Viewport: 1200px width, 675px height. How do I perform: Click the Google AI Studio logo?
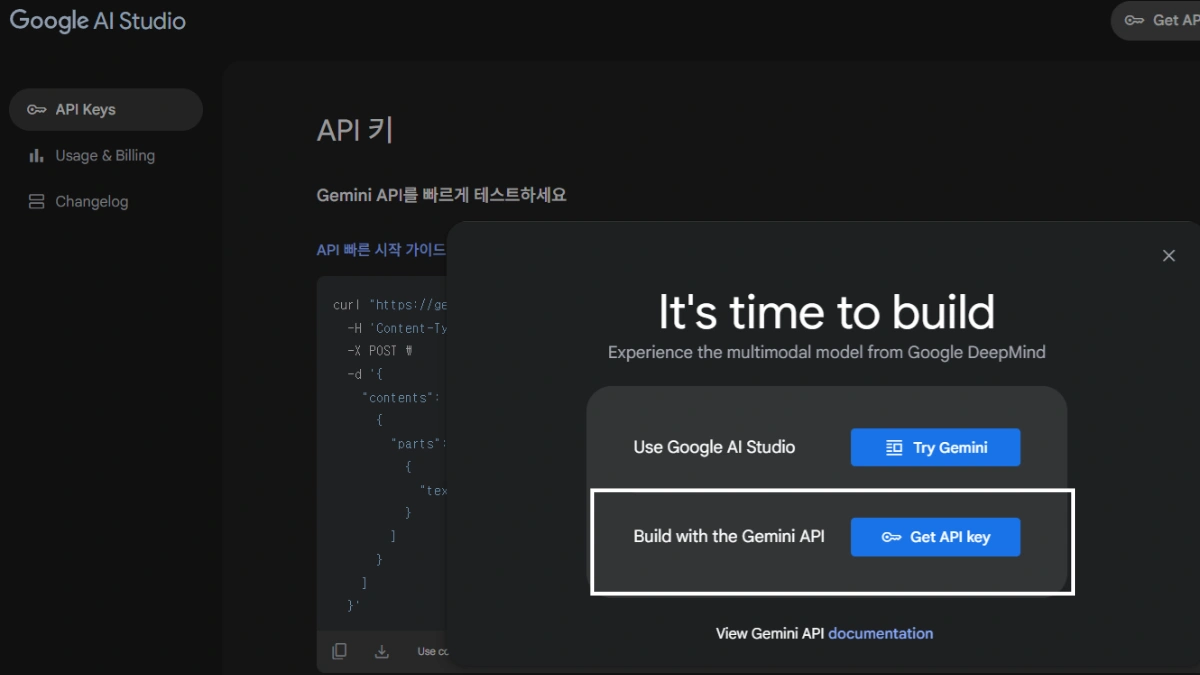pos(97,20)
